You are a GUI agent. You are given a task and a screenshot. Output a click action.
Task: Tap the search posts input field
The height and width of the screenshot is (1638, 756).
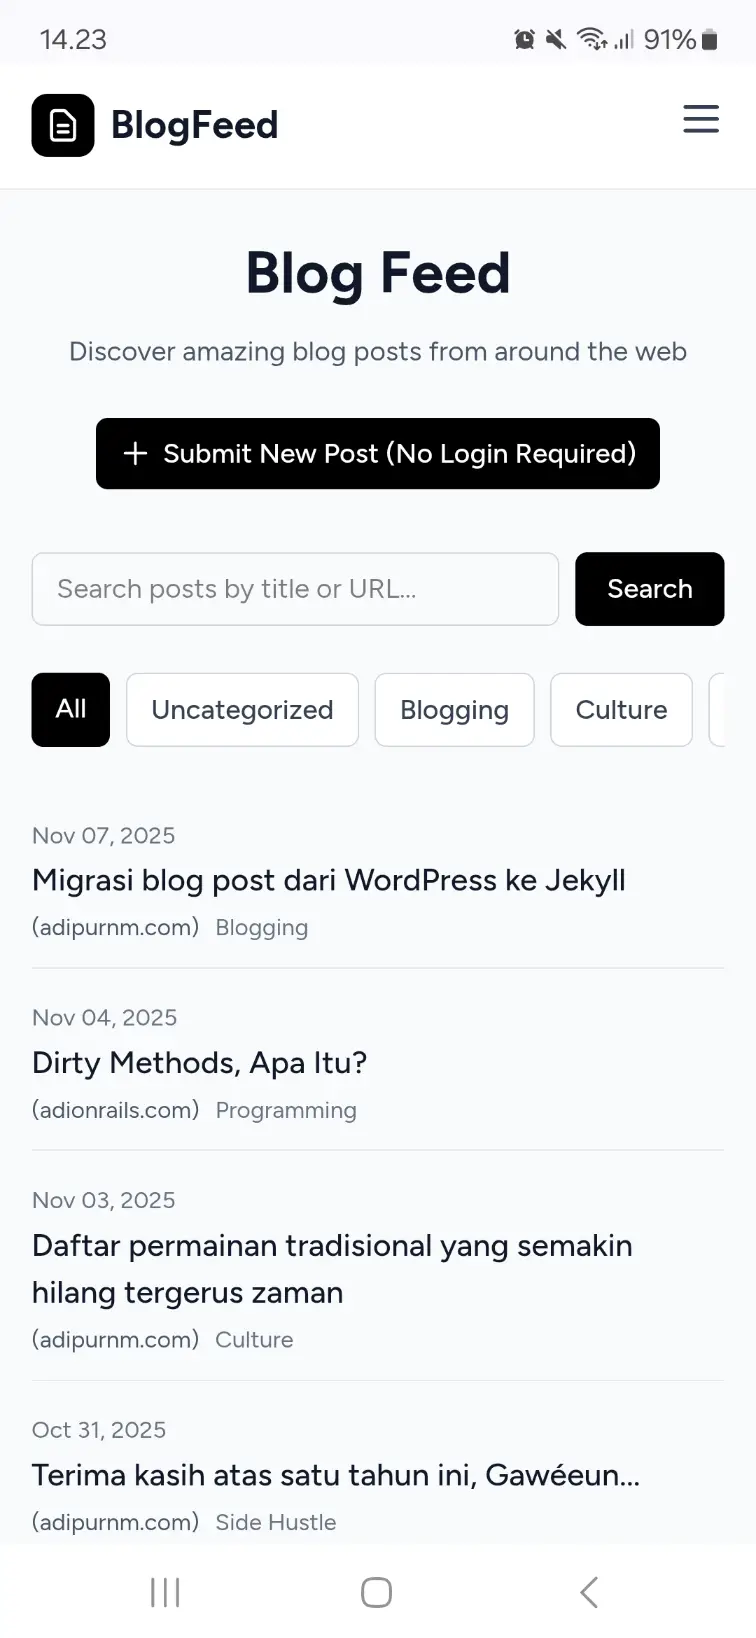coord(295,589)
